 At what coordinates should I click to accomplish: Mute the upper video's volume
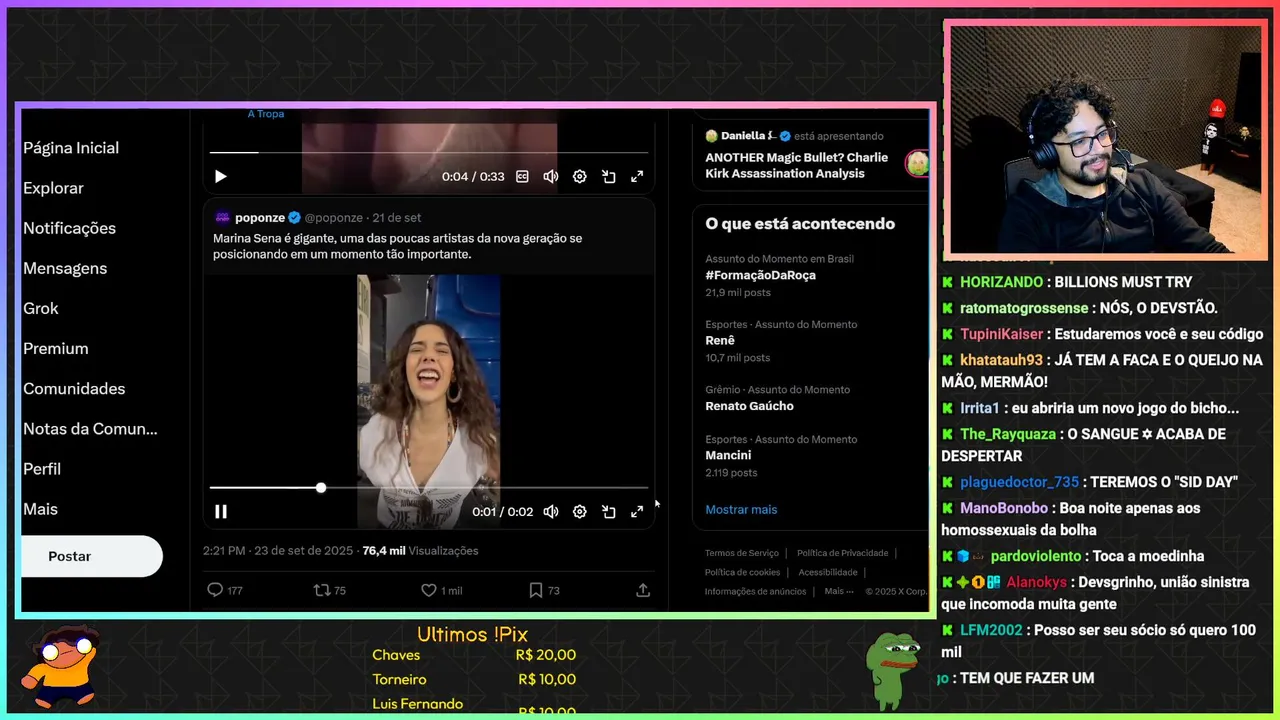[x=551, y=177]
